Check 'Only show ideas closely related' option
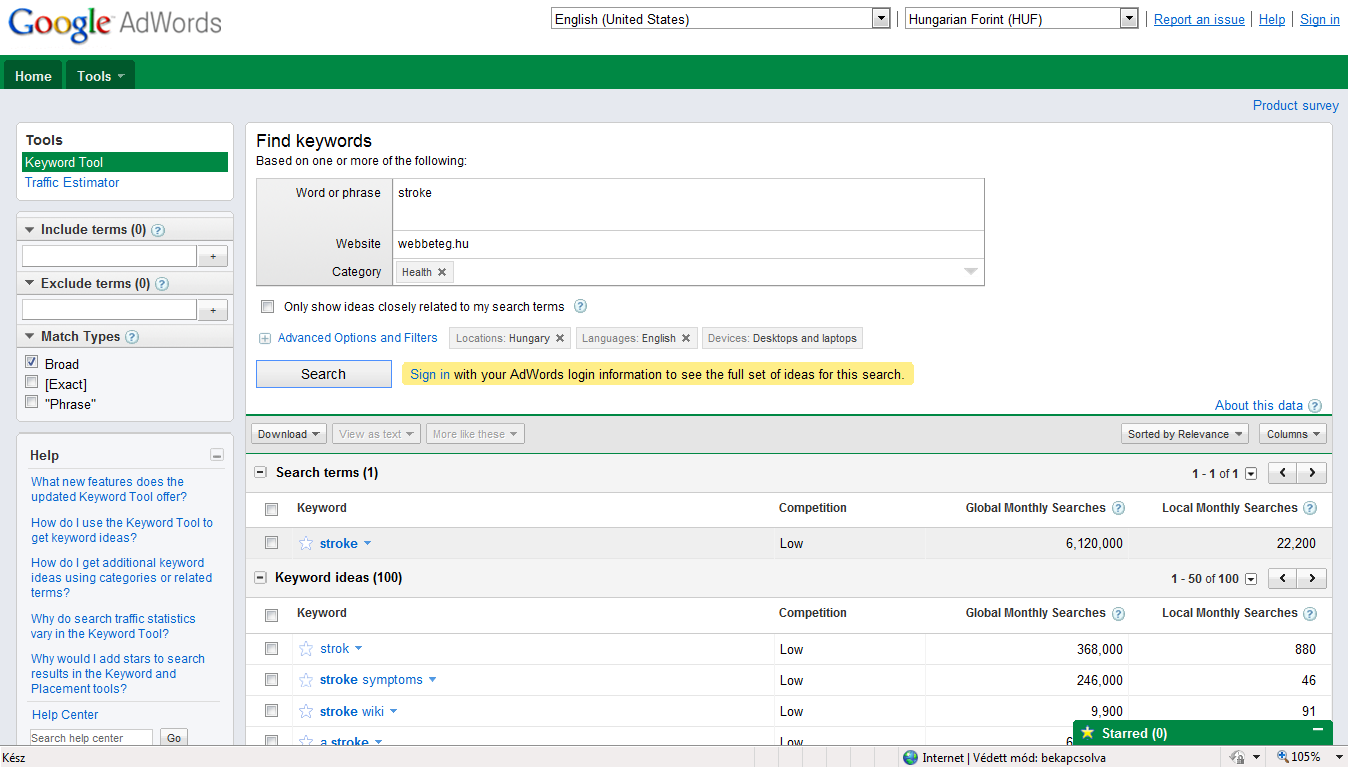The height and width of the screenshot is (767, 1348). pyautogui.click(x=267, y=307)
